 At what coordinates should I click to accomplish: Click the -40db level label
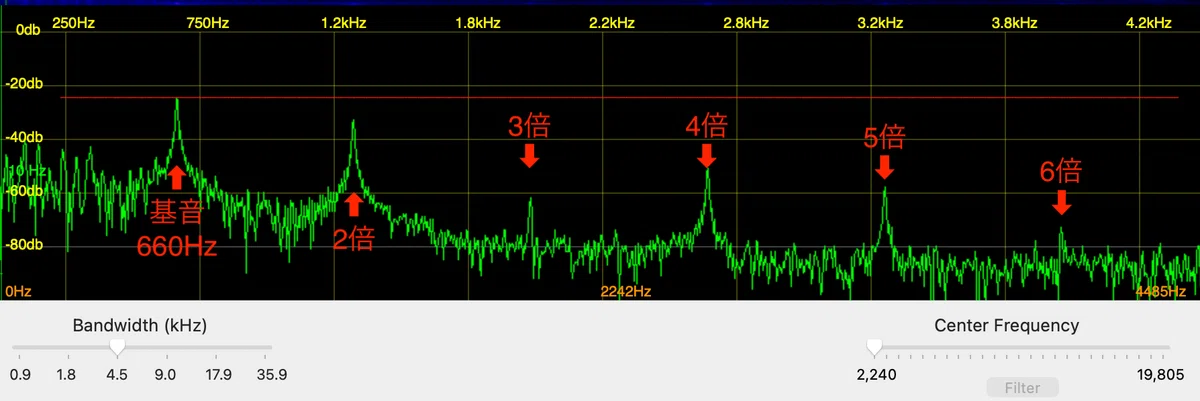25,137
